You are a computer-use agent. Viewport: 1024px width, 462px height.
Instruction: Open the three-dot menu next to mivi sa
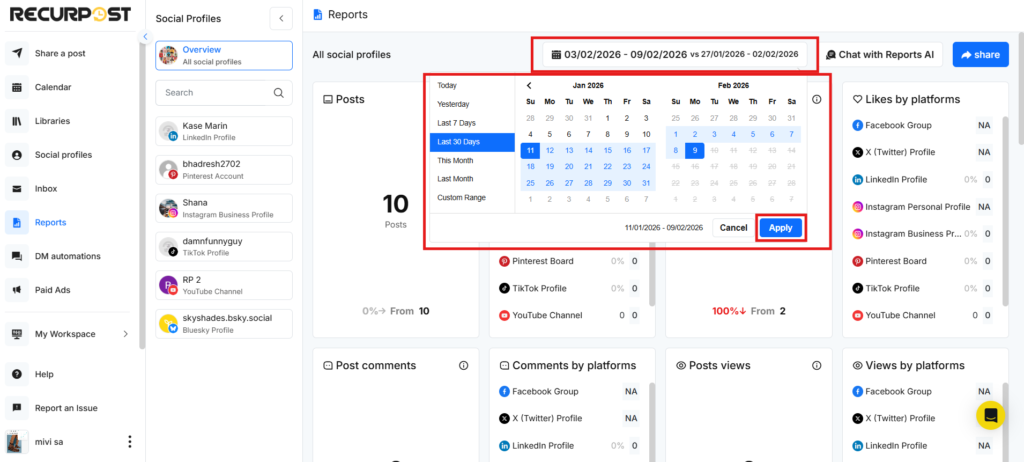click(129, 442)
